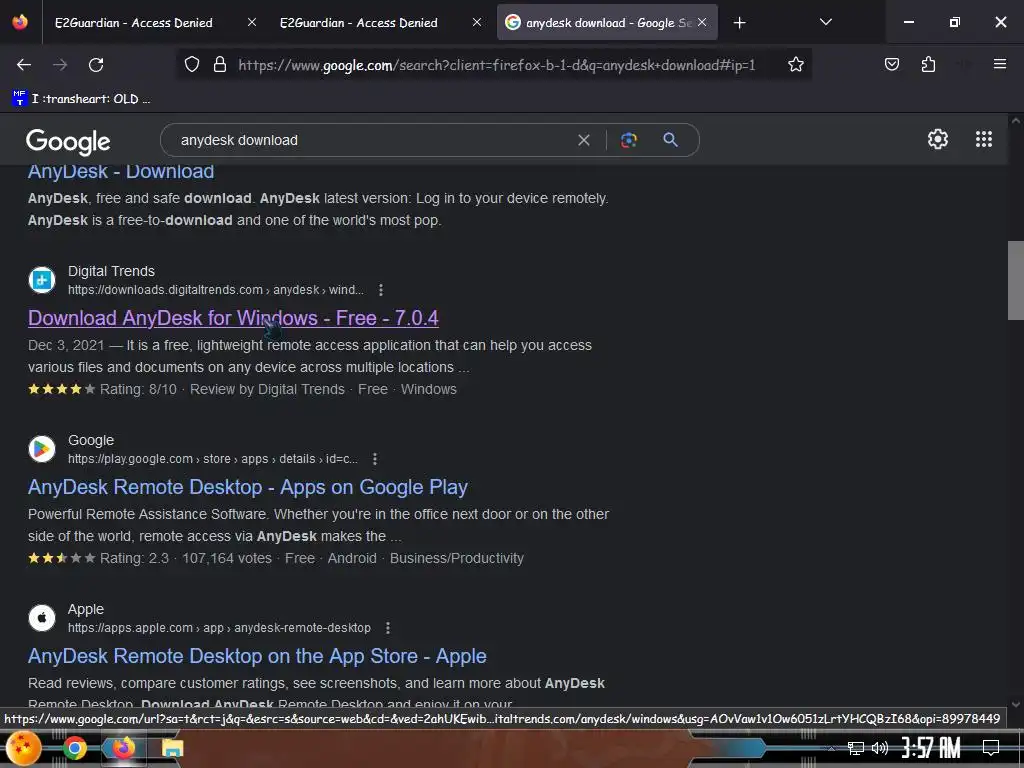Open the volume control in system tray
Image resolution: width=1024 pixels, height=768 pixels.
coord(880,748)
